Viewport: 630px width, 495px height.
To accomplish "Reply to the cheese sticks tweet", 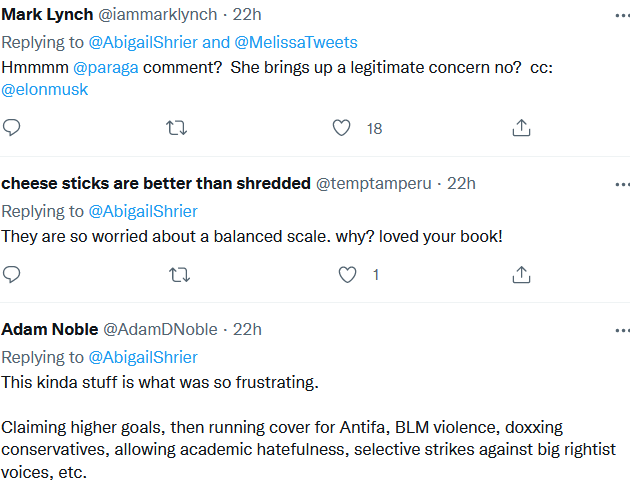I will pyautogui.click(x=11, y=274).
